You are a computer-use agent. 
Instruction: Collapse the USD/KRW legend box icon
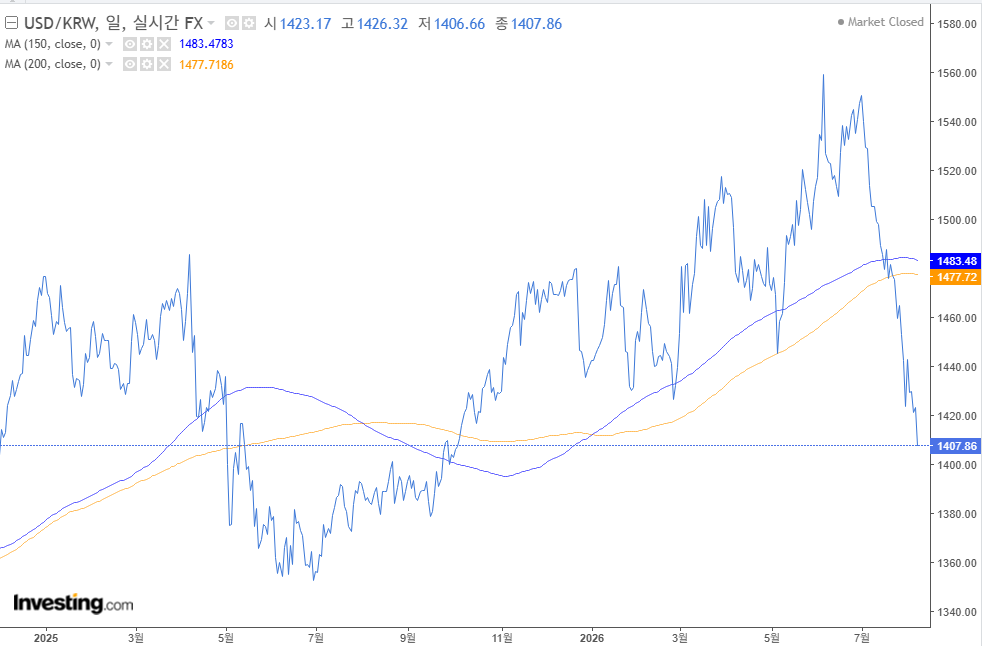pos(11,24)
